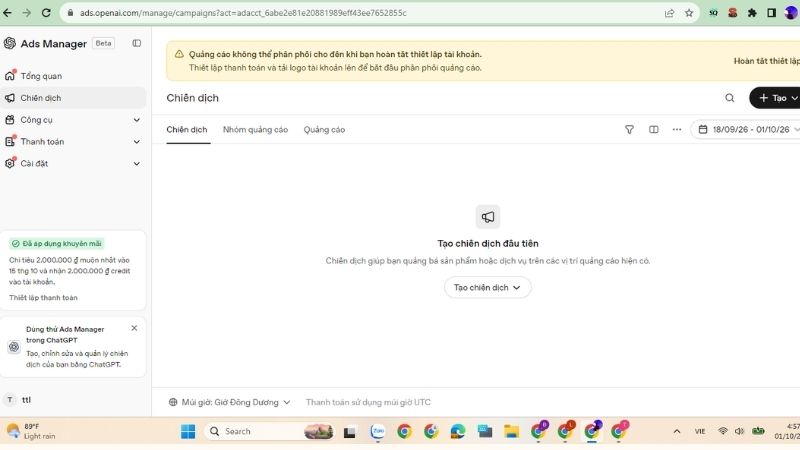Reload the page with refresh icon
This screenshot has width=800, height=450.
click(x=46, y=13)
